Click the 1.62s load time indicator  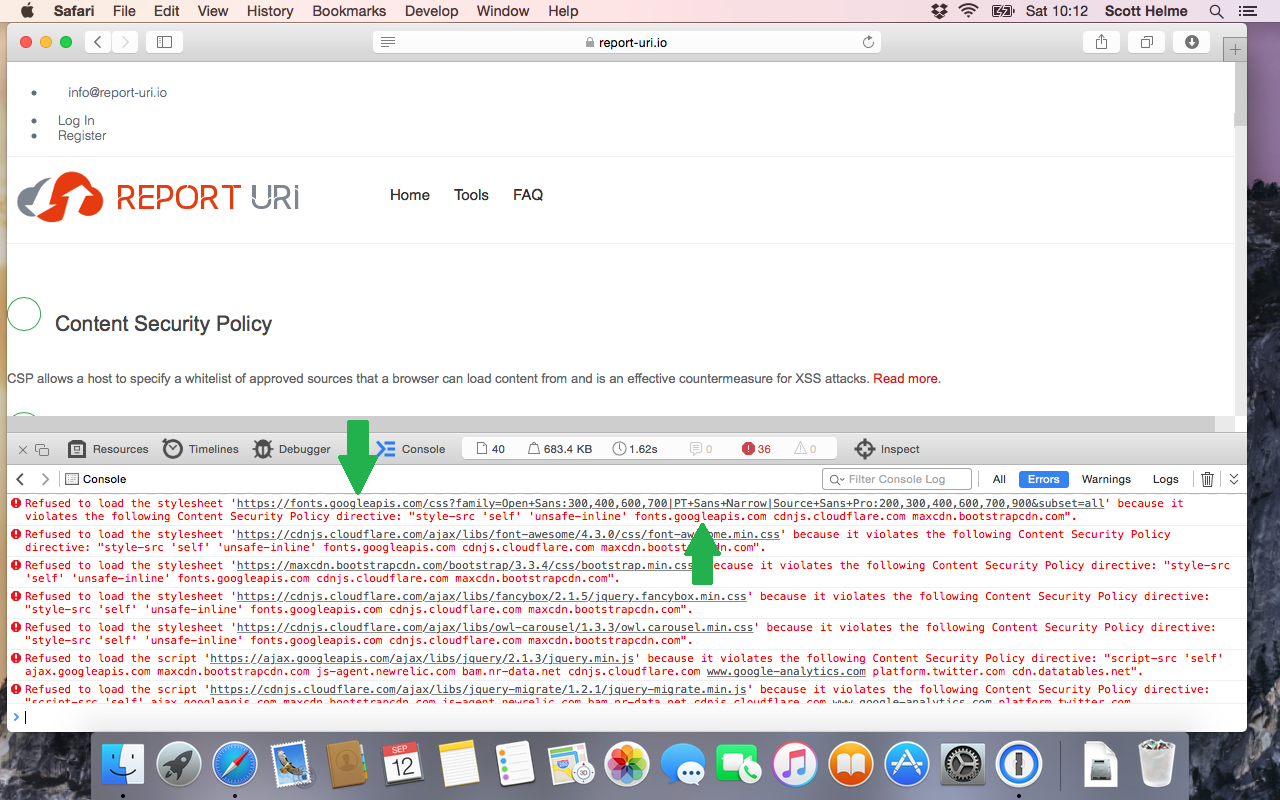tap(635, 449)
